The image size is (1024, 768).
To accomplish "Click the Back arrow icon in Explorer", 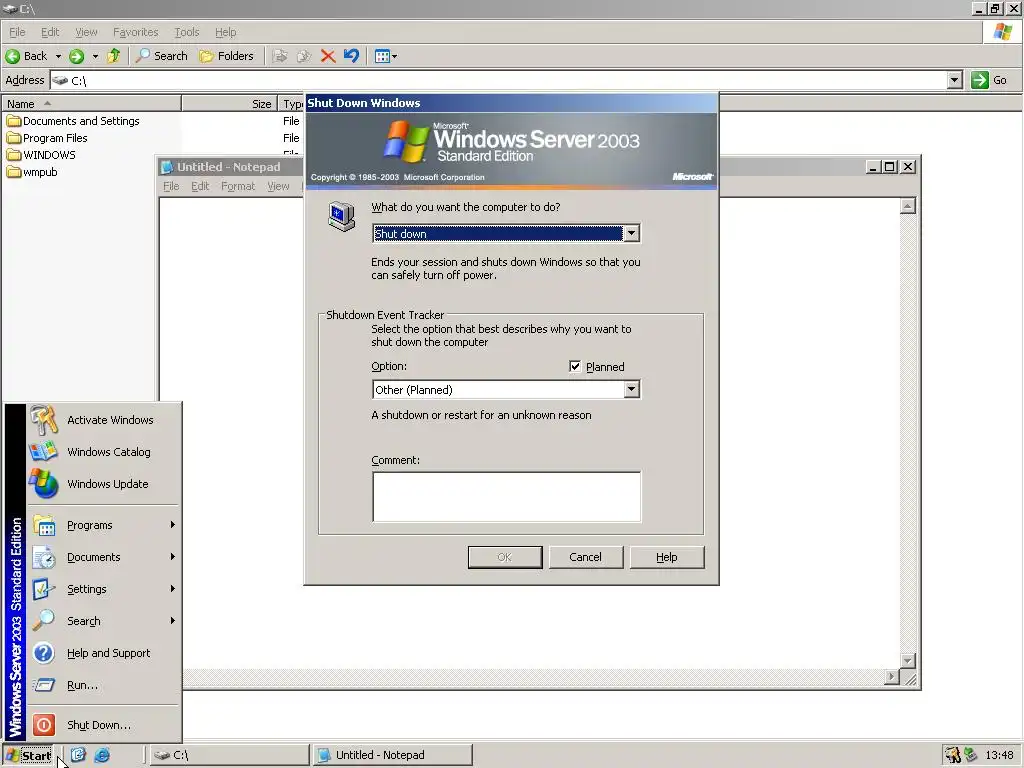I will [12, 56].
